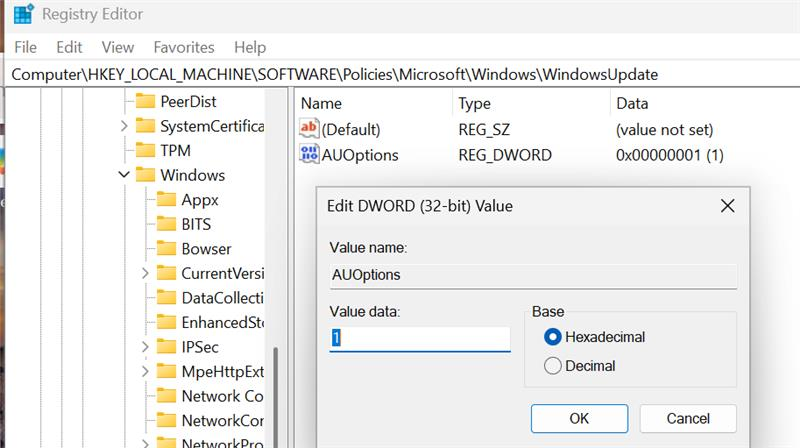Click the Registry Editor app icon
Screen dimensions: 800x448
click(x=23, y=14)
